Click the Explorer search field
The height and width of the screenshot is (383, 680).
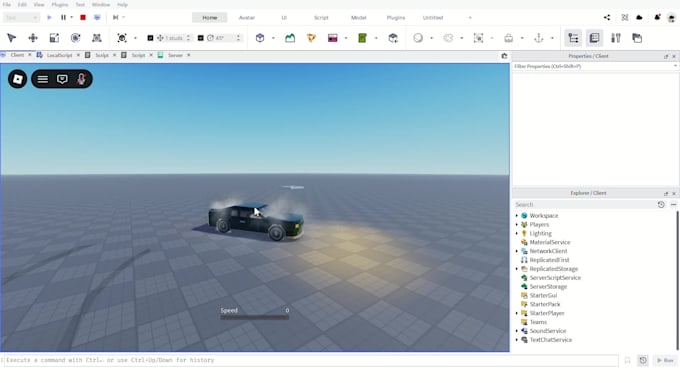584,204
